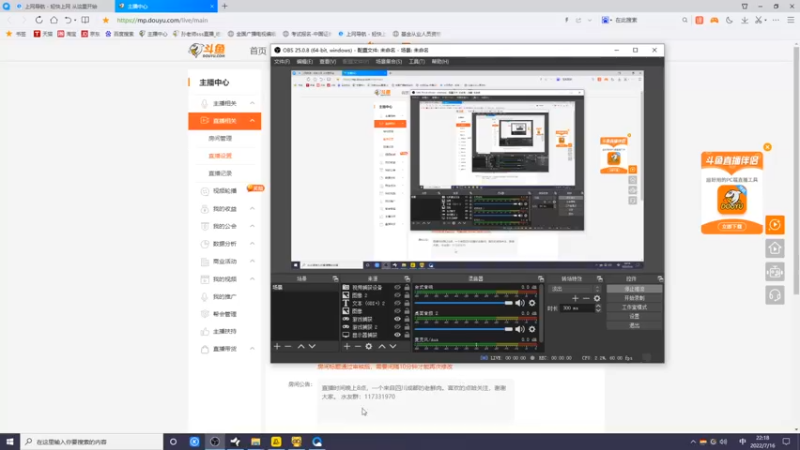Toggle visibility of 视频捕获设备 source

click(x=397, y=288)
